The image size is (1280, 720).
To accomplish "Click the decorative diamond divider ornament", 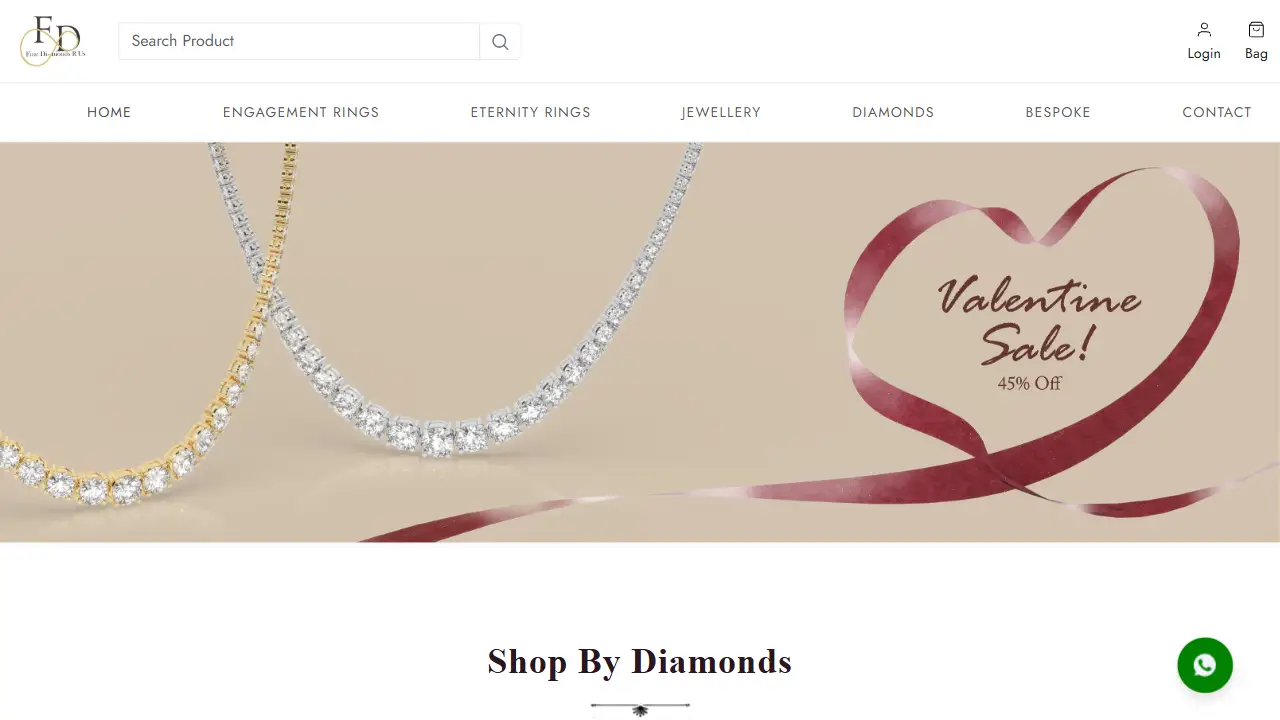I will tap(640, 709).
